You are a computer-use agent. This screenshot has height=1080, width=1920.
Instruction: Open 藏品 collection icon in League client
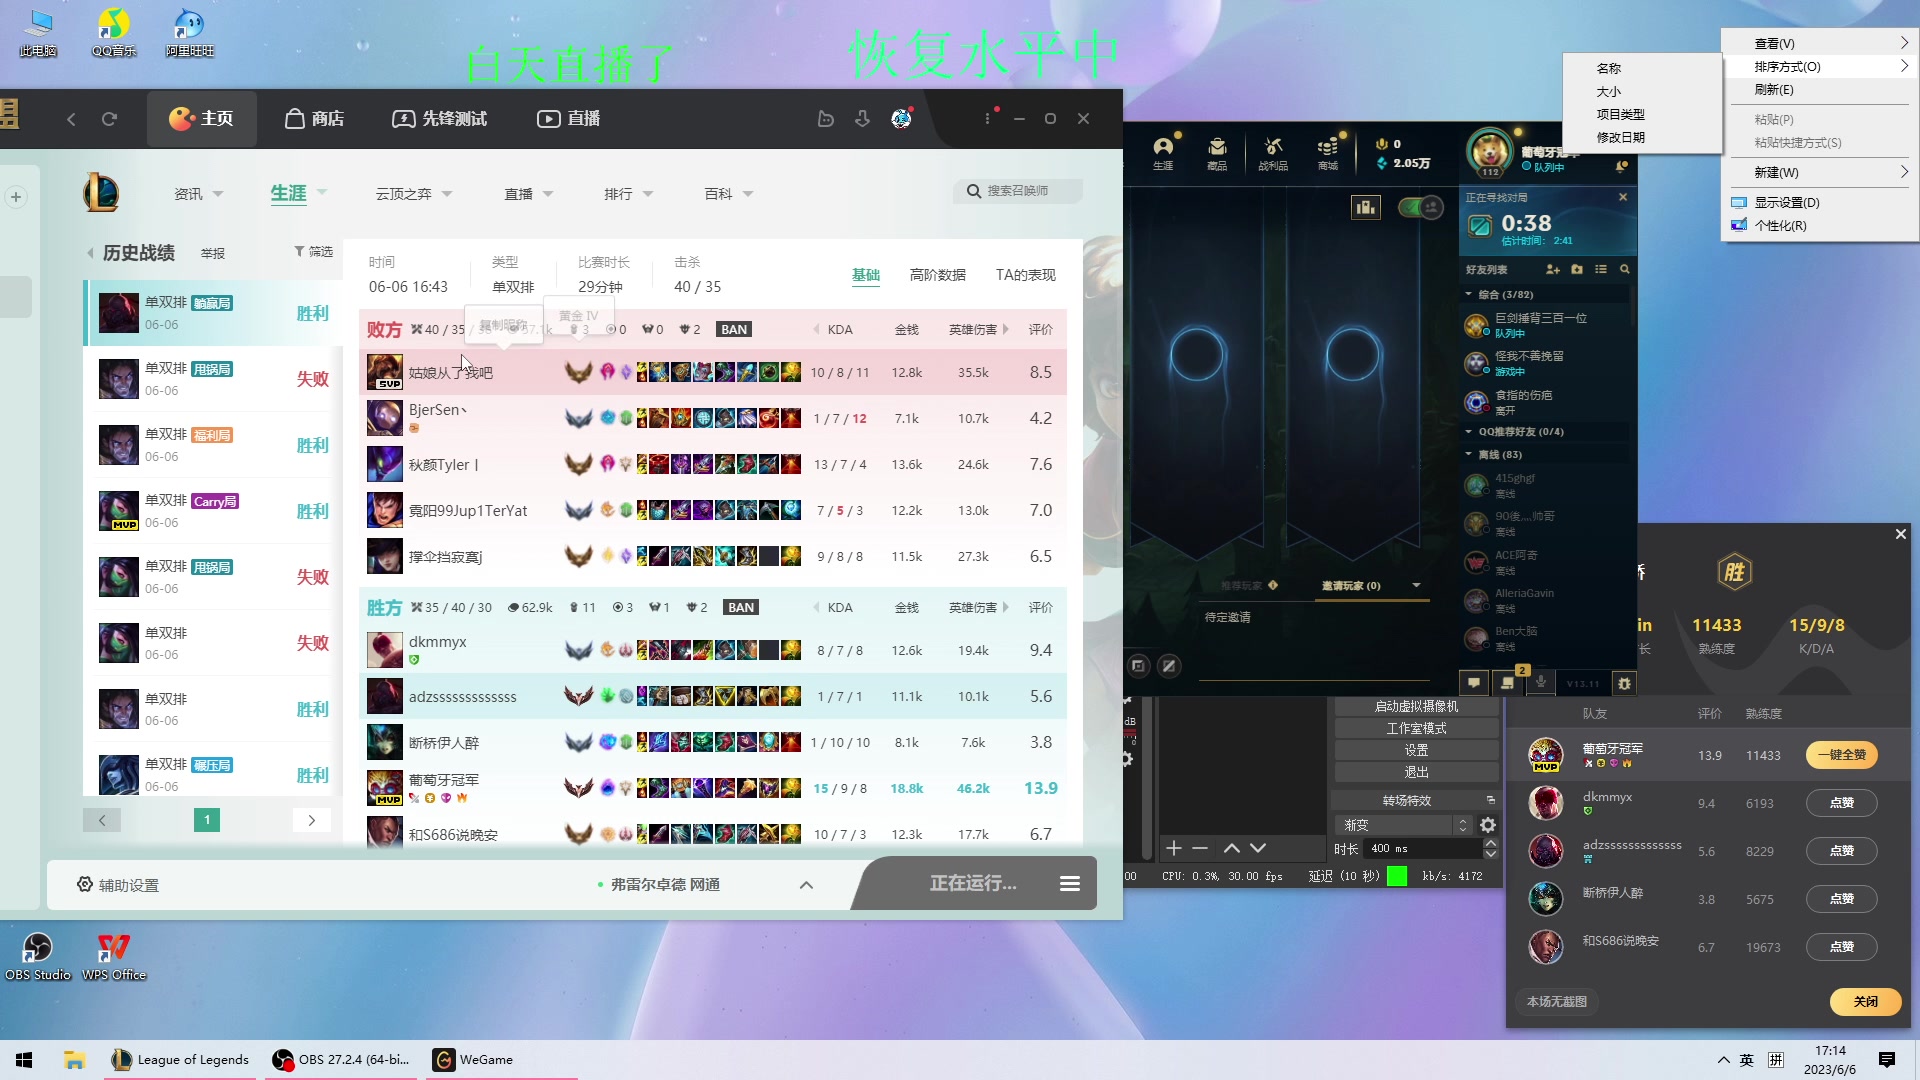(x=1217, y=153)
